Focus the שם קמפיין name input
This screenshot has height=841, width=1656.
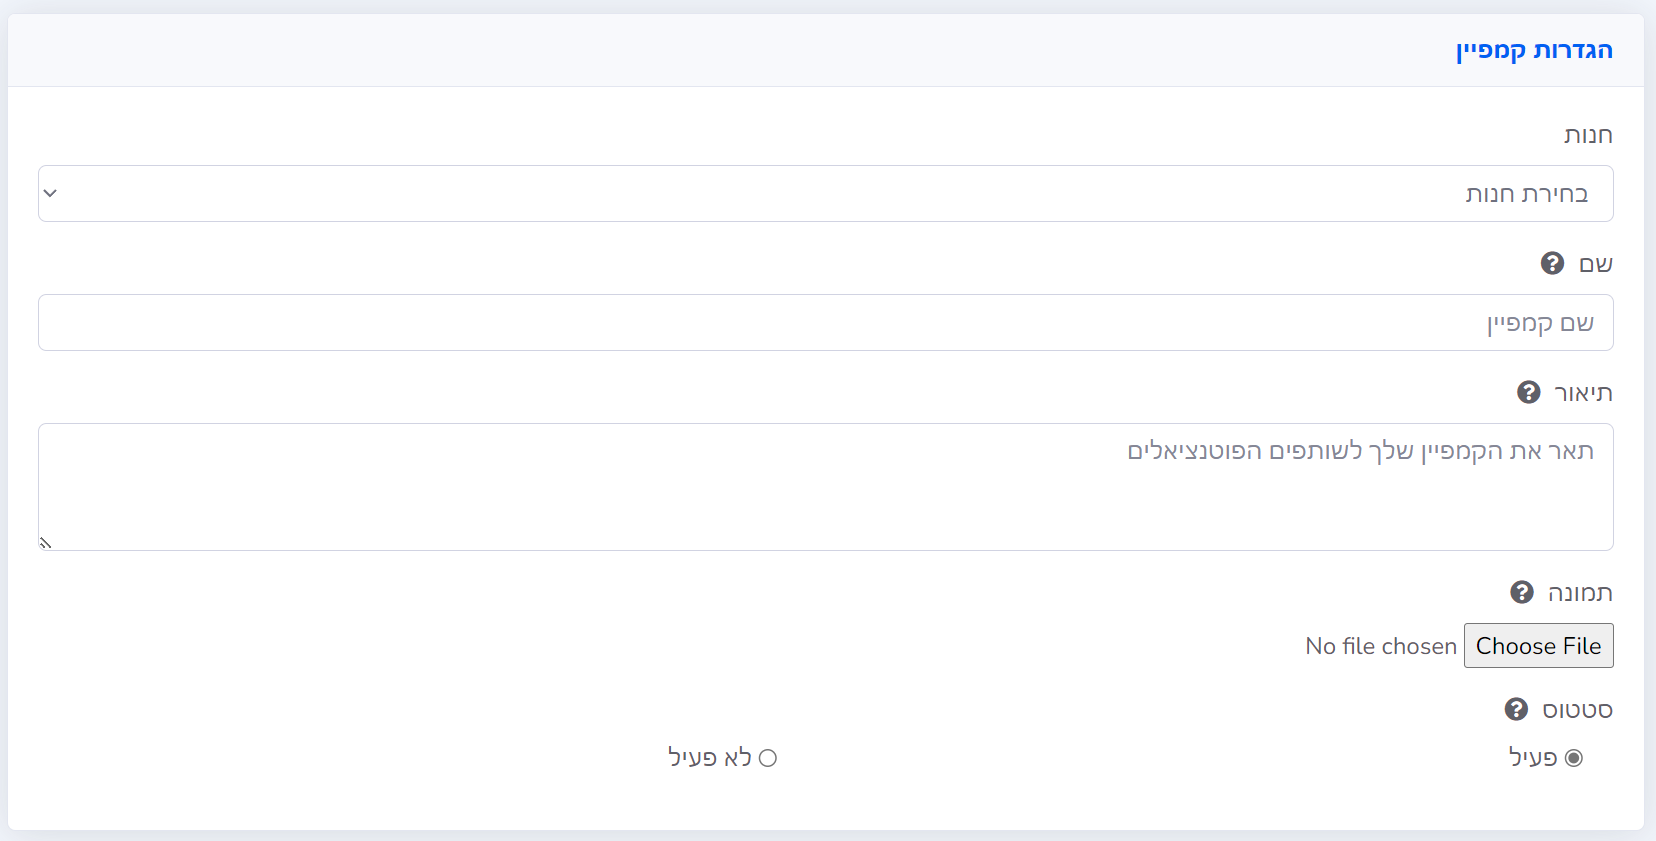(x=826, y=323)
